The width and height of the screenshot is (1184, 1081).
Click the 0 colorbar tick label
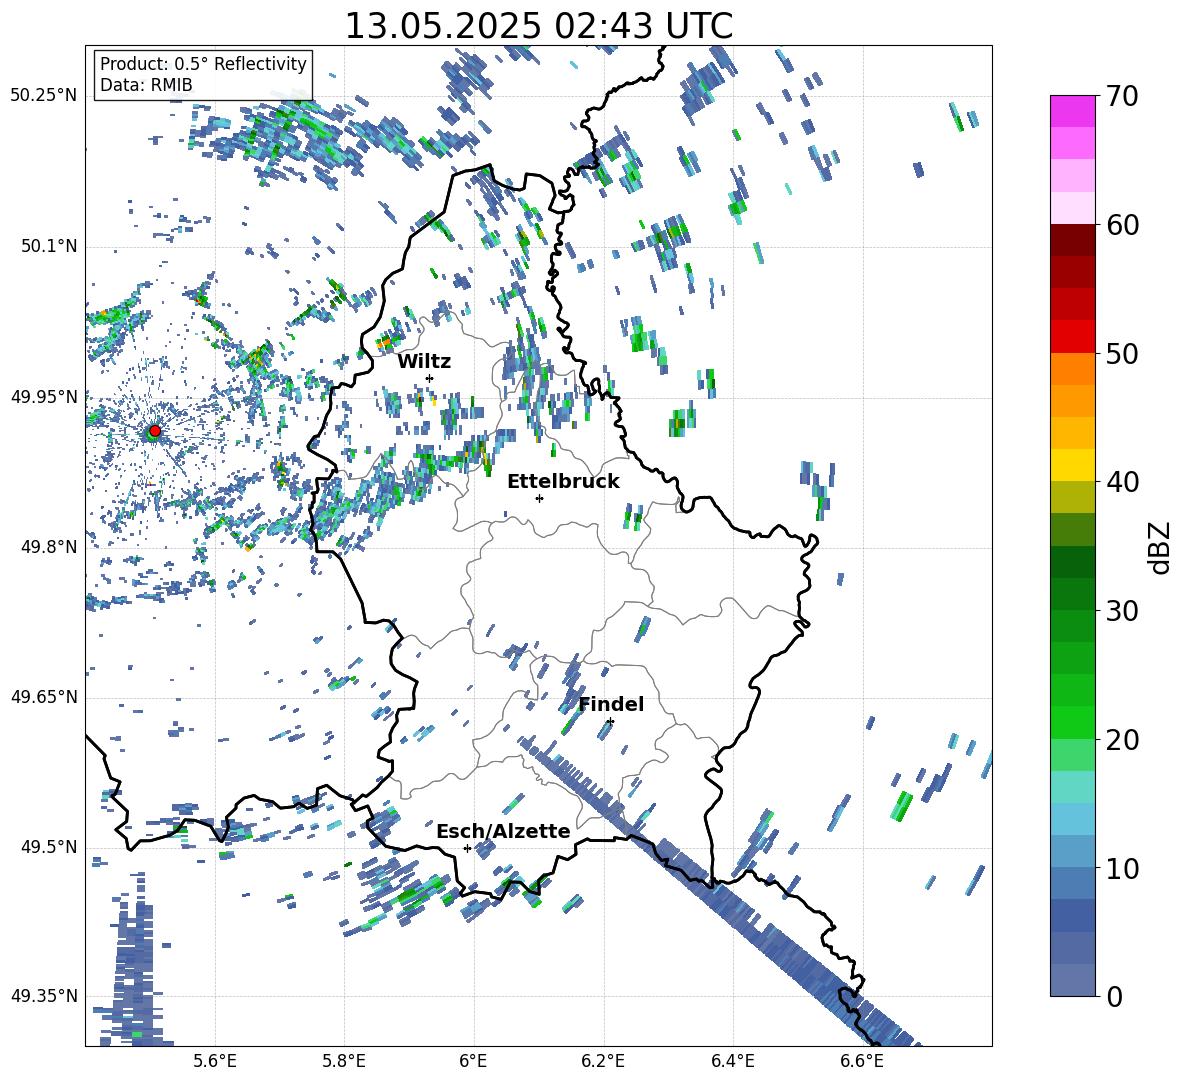point(1113,996)
